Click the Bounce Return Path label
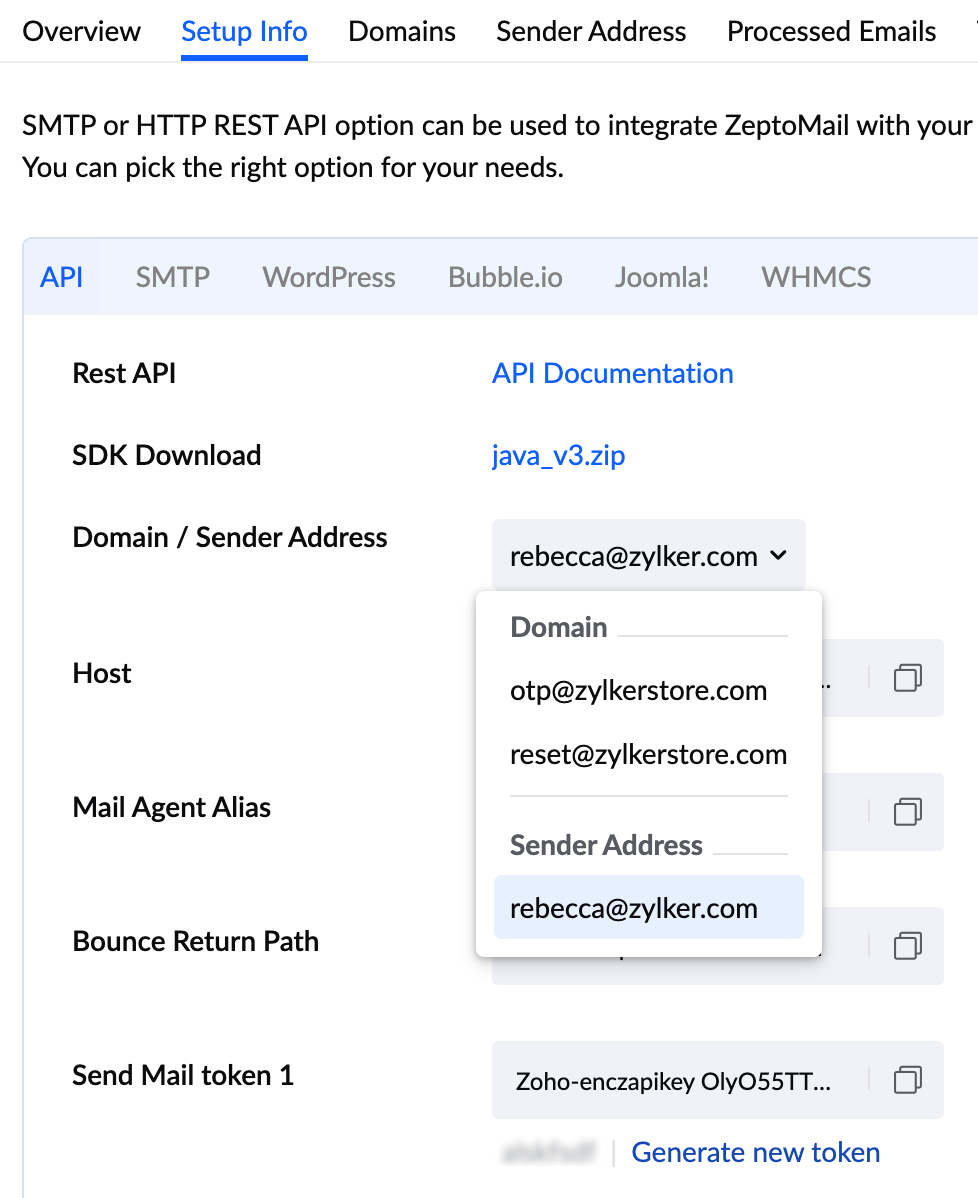The width and height of the screenshot is (978, 1198). pos(196,941)
